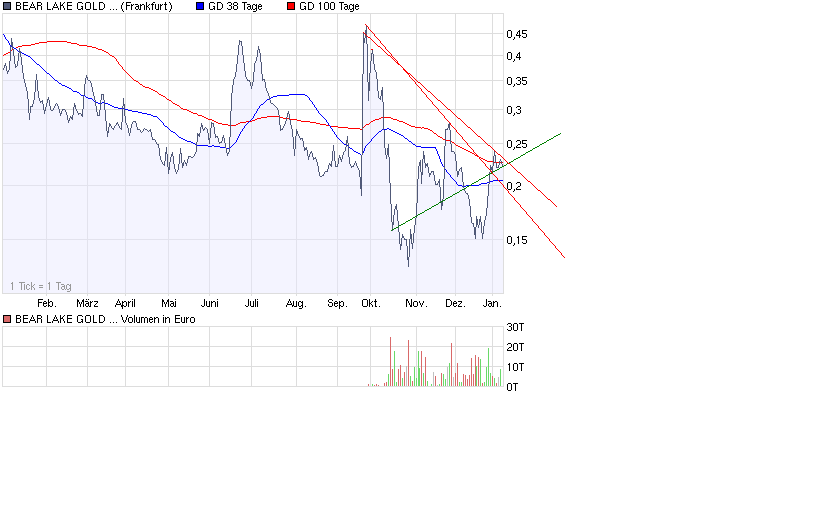Click the '0,3' price axis value
Screen dimensions: 840x525
tap(514, 110)
